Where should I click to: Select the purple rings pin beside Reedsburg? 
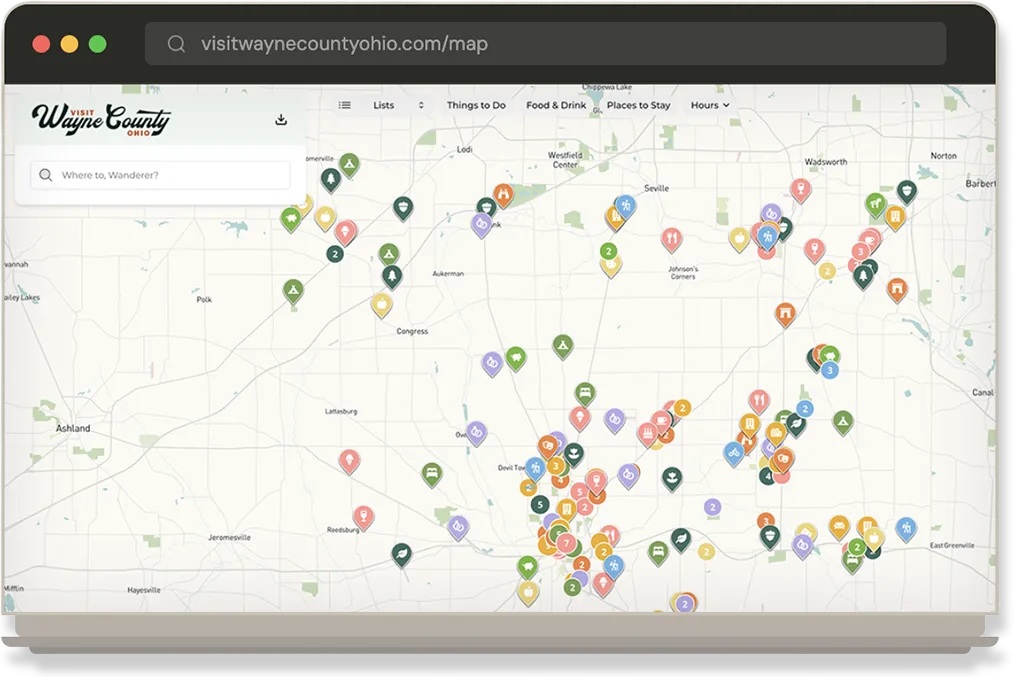coord(458,527)
